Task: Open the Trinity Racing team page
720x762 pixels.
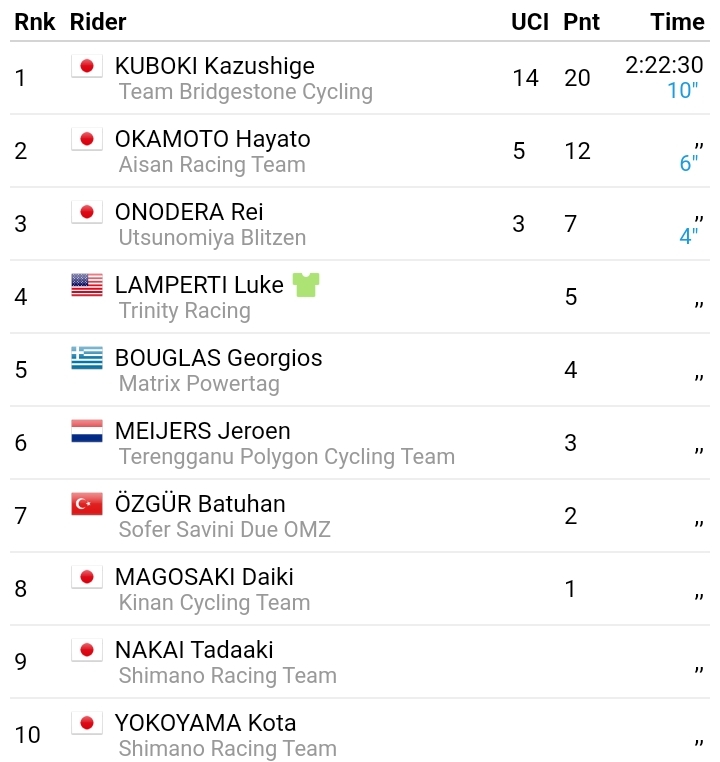Action: [x=184, y=311]
